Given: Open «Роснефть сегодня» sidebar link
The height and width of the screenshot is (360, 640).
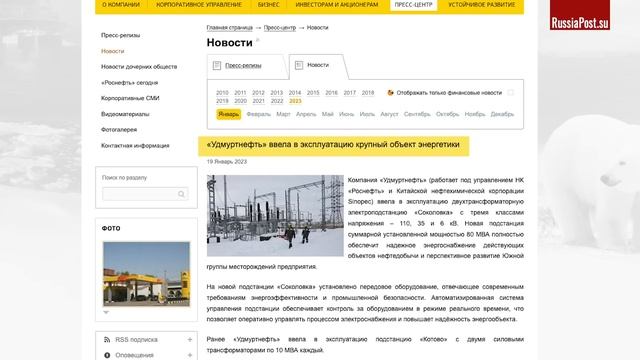Looking at the screenshot, I should pos(129,83).
